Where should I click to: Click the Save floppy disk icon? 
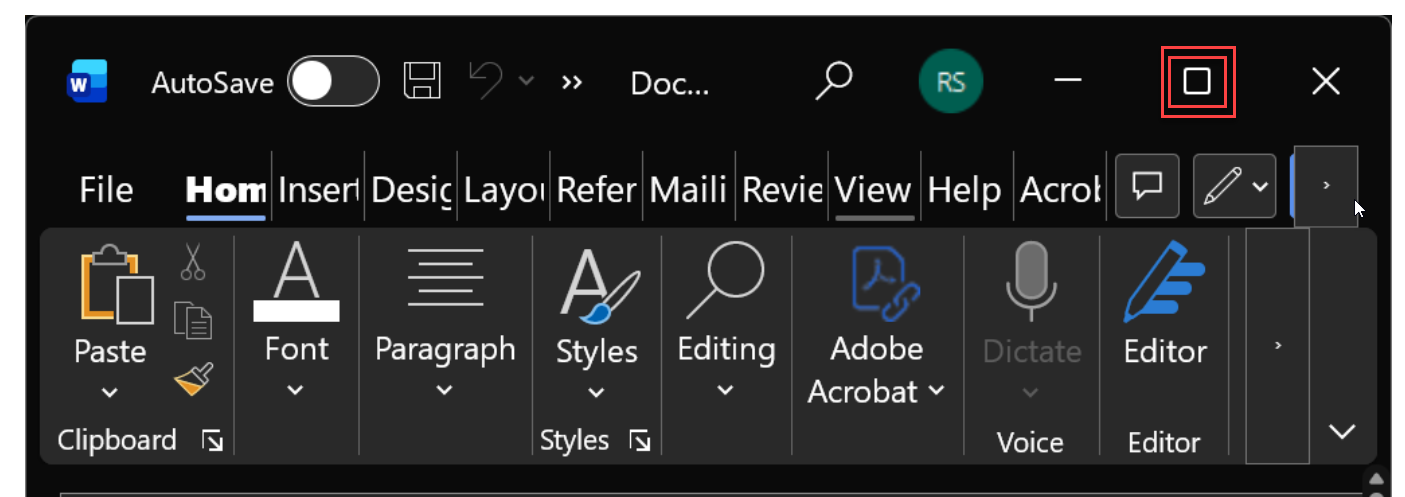(422, 81)
